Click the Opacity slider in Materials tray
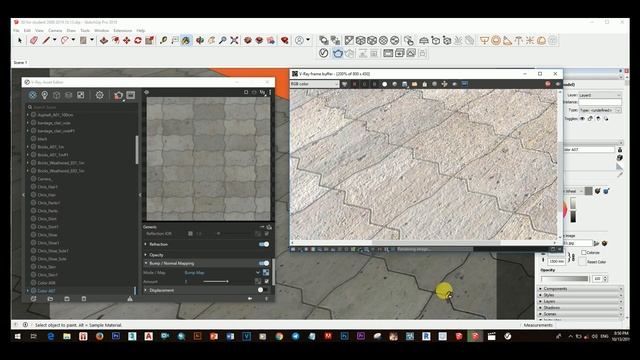This screenshot has width=640, height=360. (x=565, y=278)
